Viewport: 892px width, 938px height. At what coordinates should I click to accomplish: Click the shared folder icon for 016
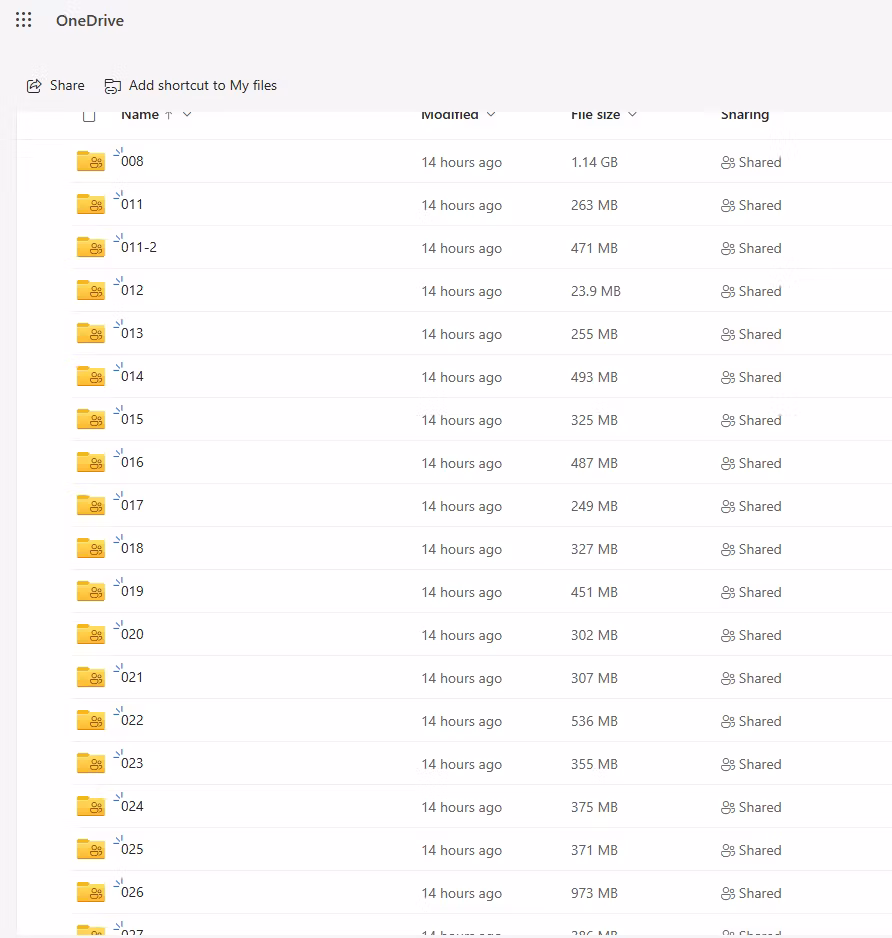pyautogui.click(x=91, y=463)
